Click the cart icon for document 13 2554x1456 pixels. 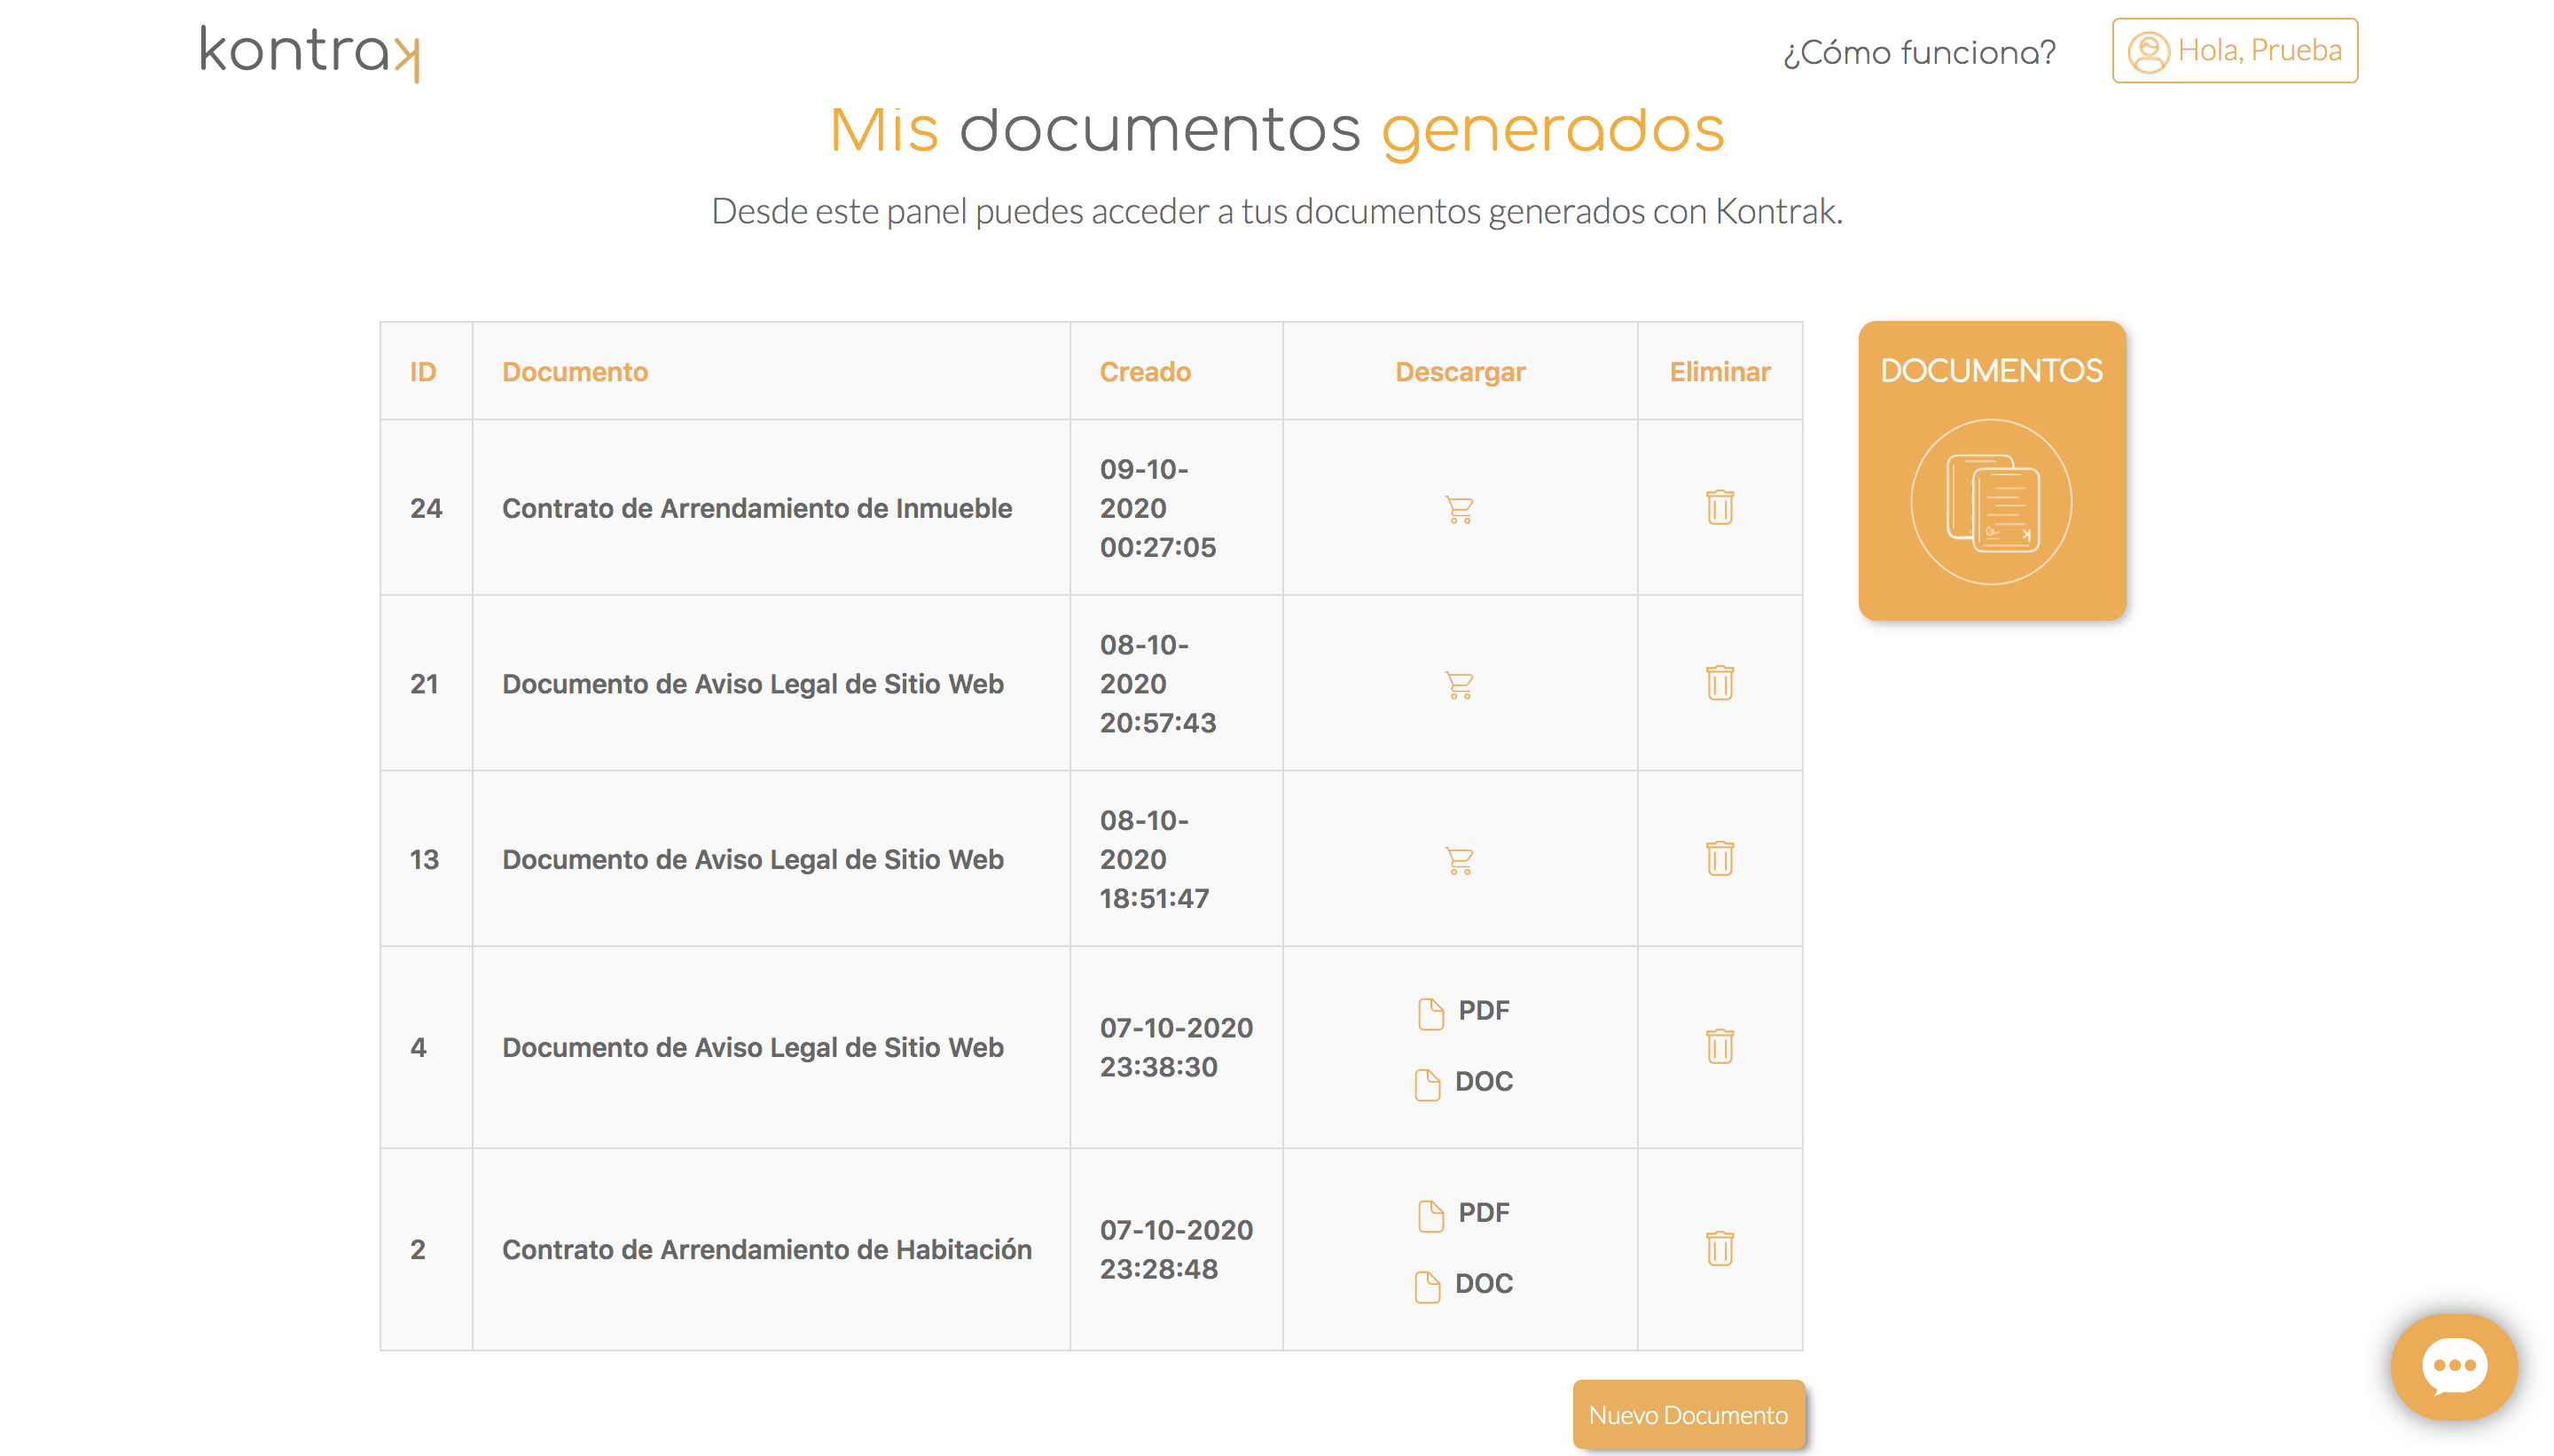(x=1459, y=860)
